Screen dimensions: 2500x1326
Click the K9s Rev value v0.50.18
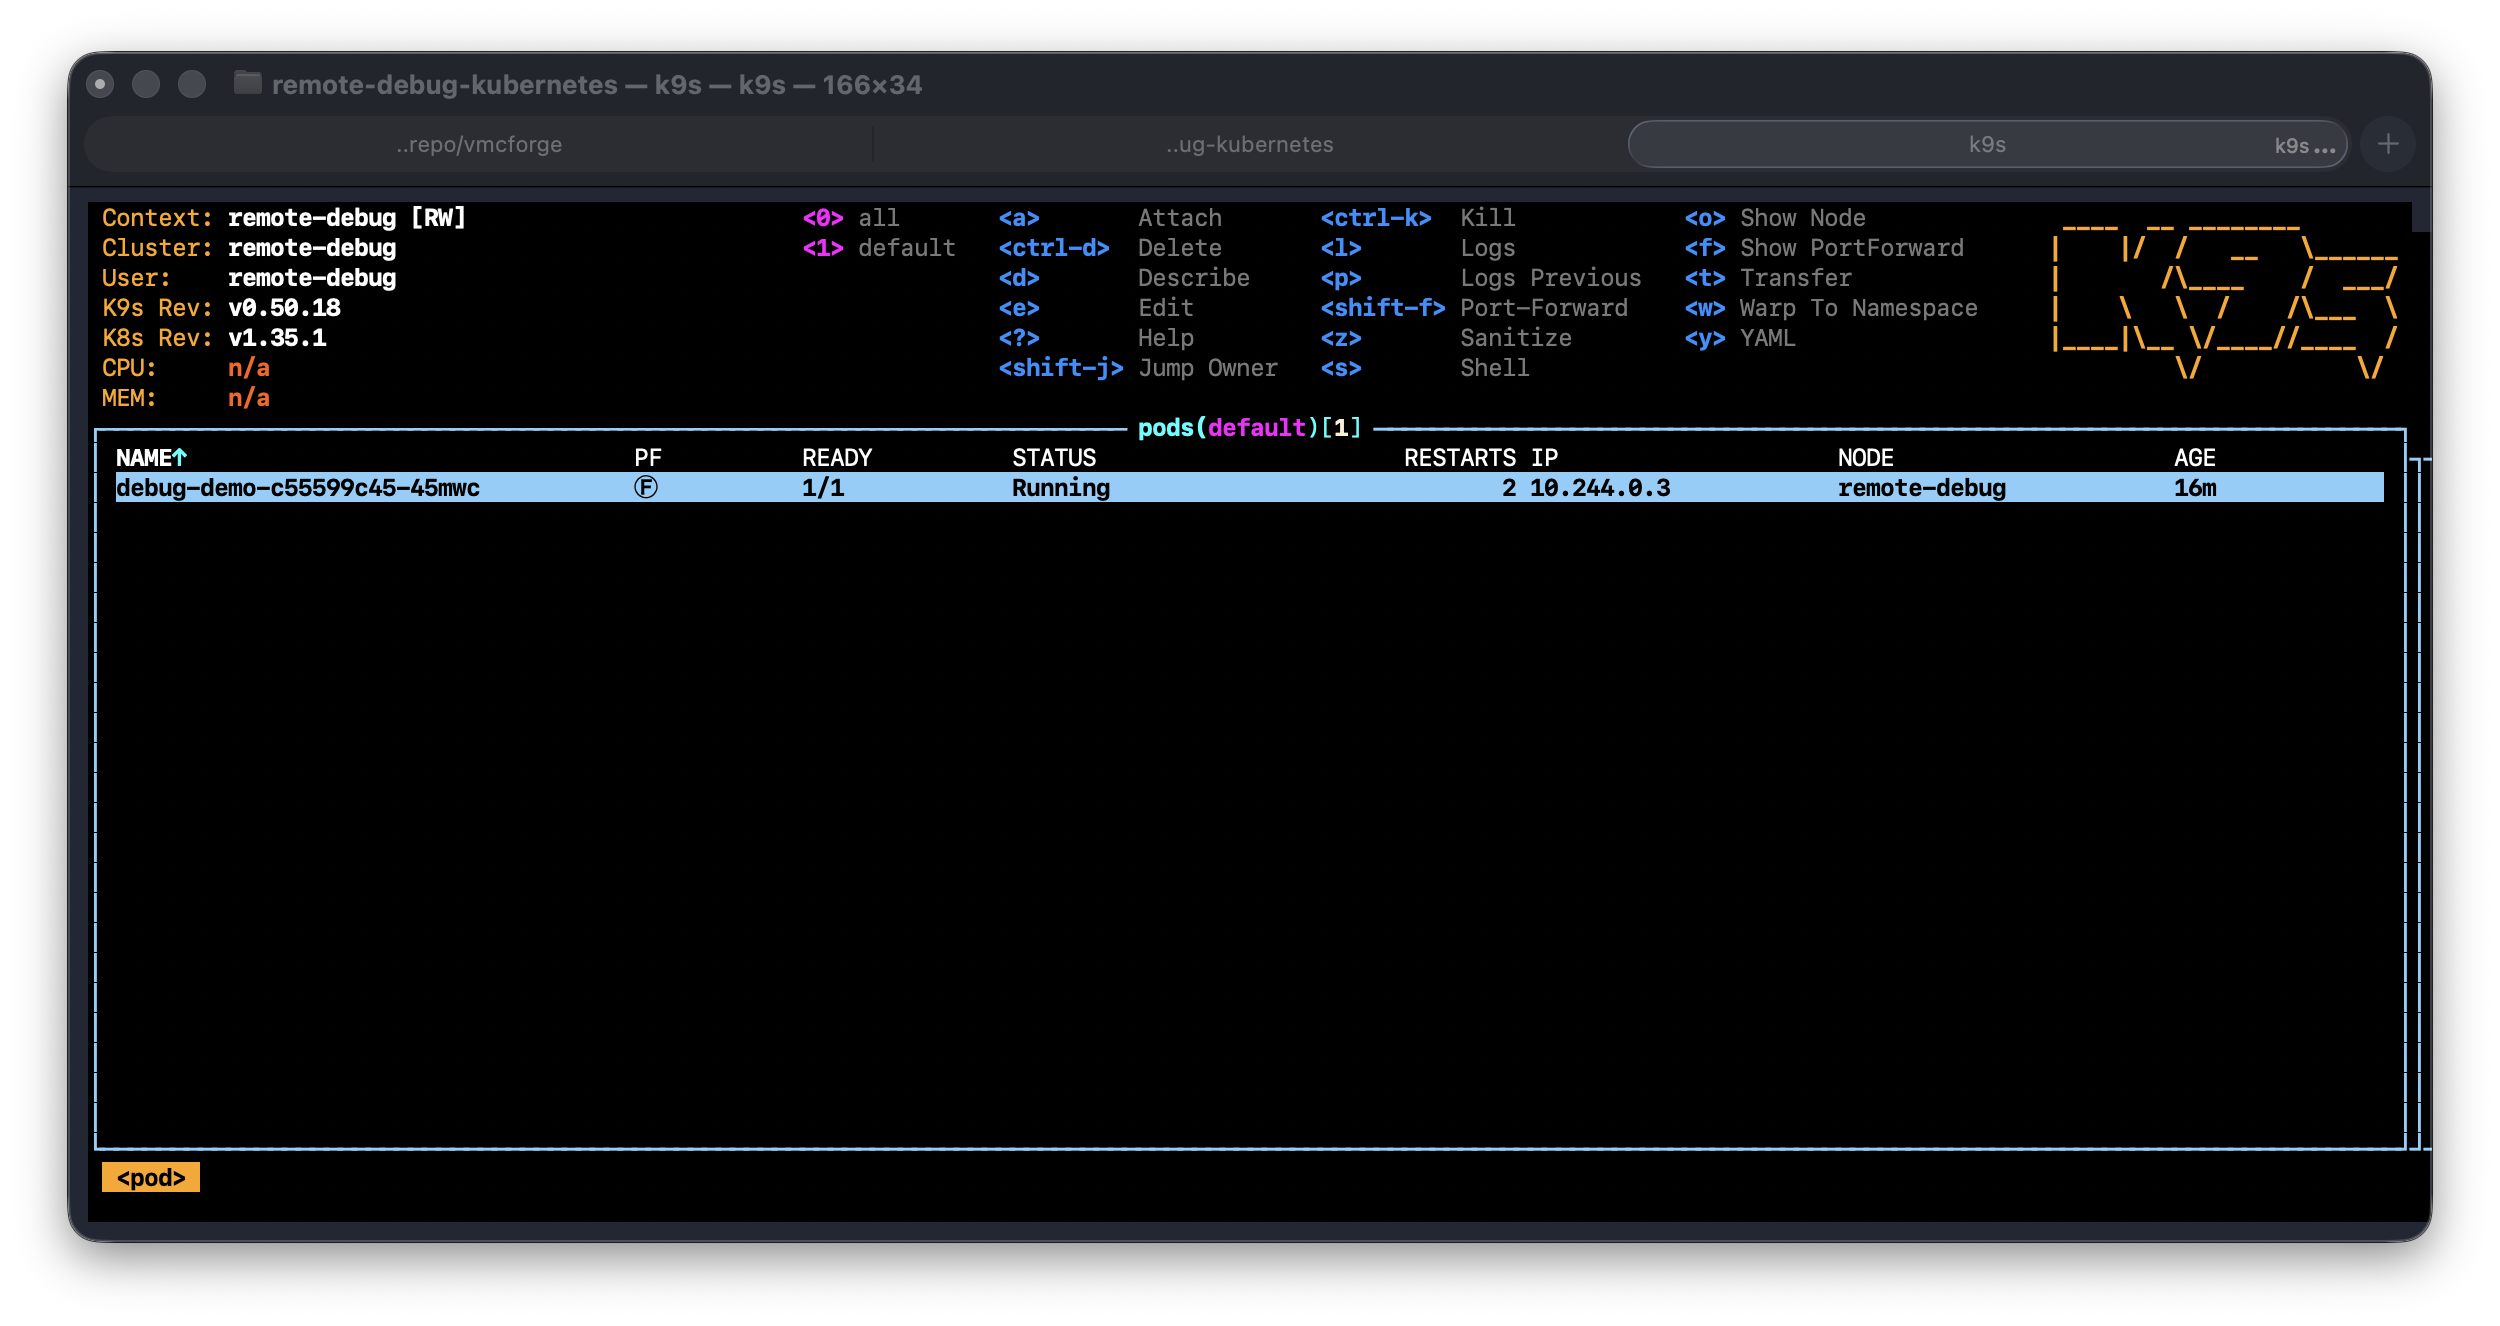[x=284, y=308]
